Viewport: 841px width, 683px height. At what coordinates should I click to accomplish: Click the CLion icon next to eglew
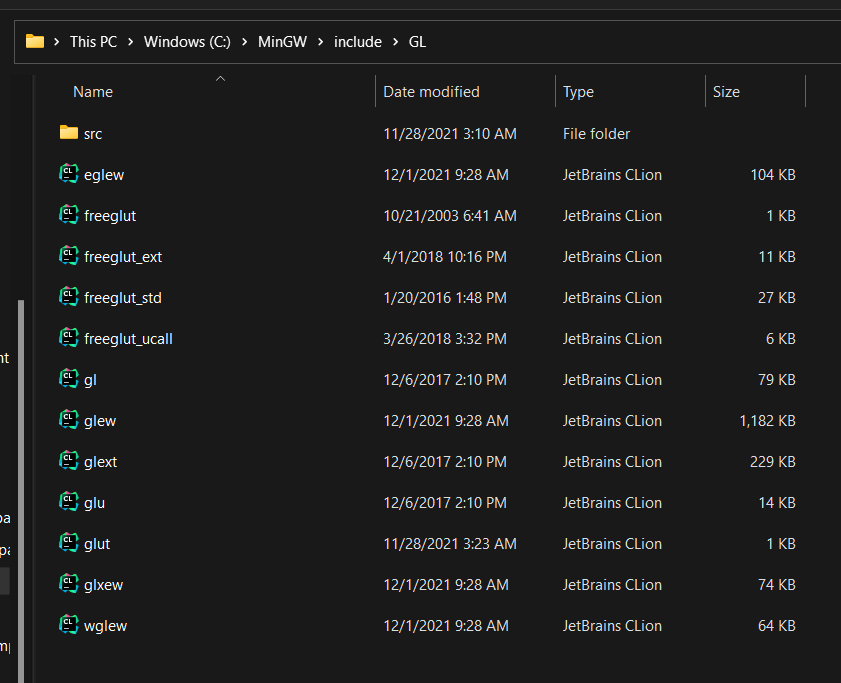(x=68, y=174)
